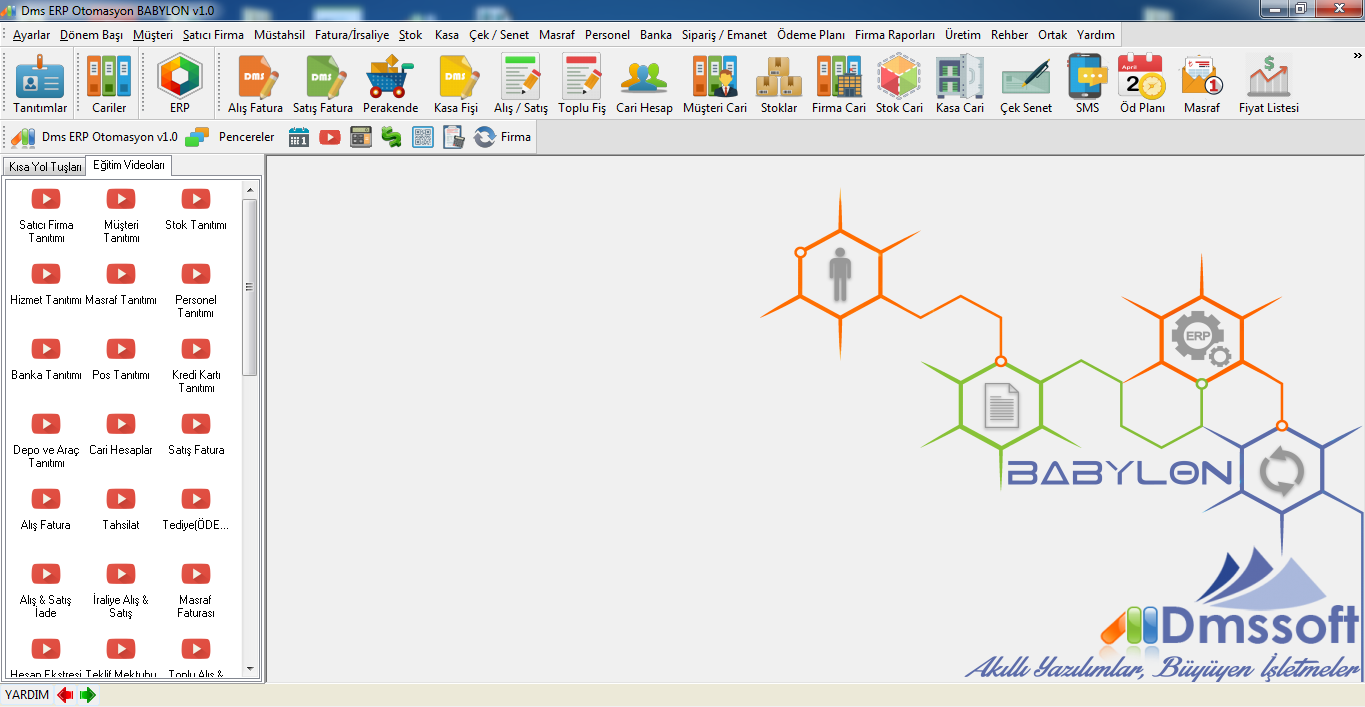The height and width of the screenshot is (707, 1365).
Task: Open the Firma refresh button
Action: tap(503, 137)
